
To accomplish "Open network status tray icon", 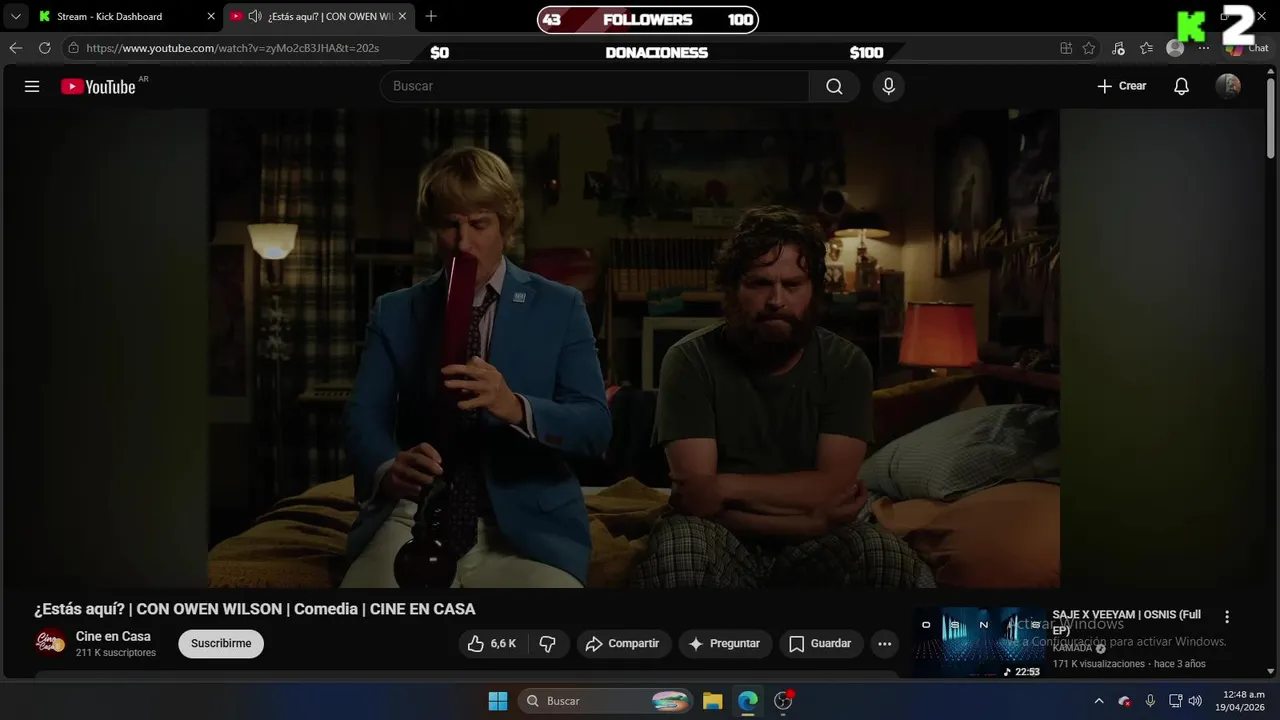I will coord(1176,701).
